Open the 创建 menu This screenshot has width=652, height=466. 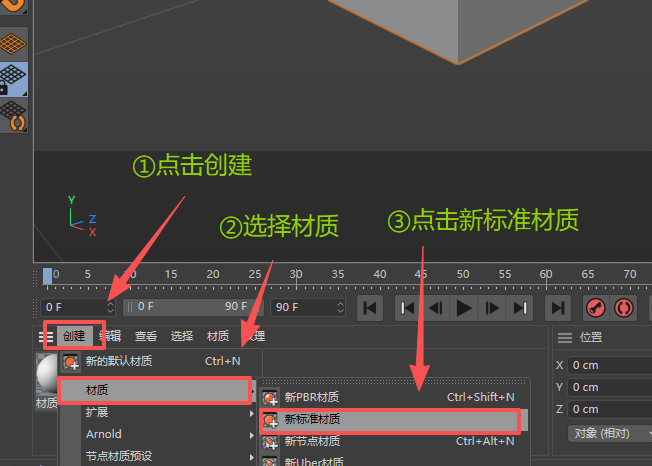(74, 336)
